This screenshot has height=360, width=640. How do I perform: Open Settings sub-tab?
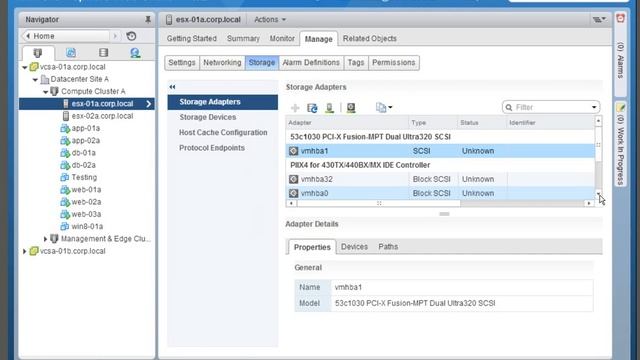click(x=182, y=62)
